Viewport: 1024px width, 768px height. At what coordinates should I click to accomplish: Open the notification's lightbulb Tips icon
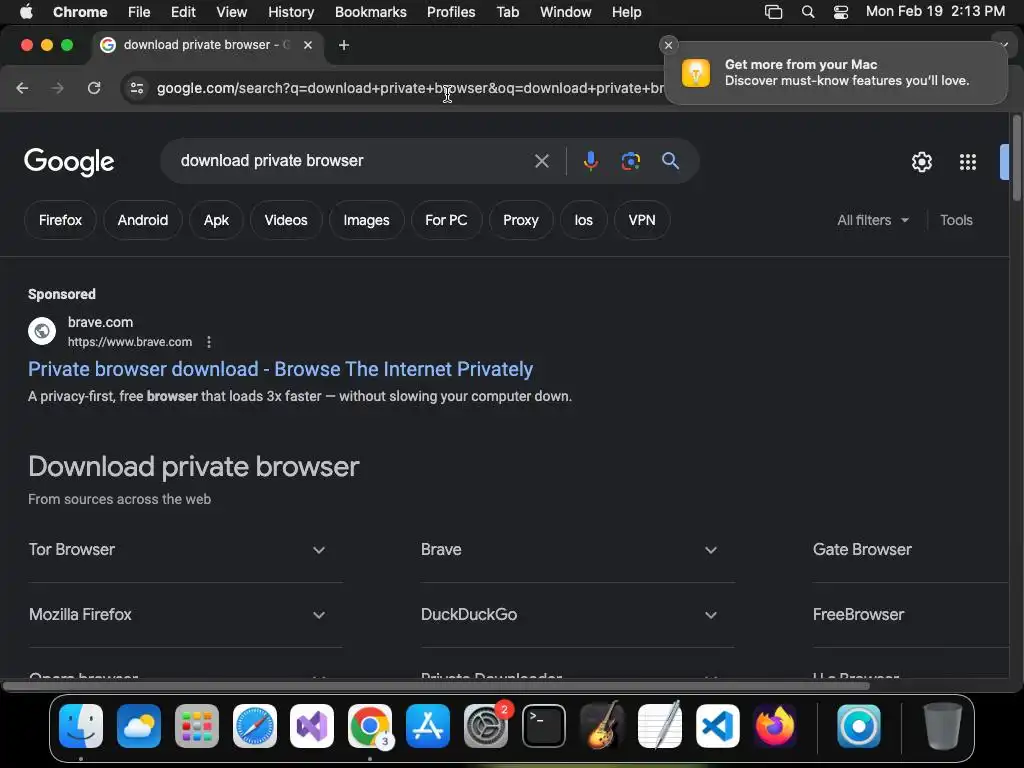(696, 72)
